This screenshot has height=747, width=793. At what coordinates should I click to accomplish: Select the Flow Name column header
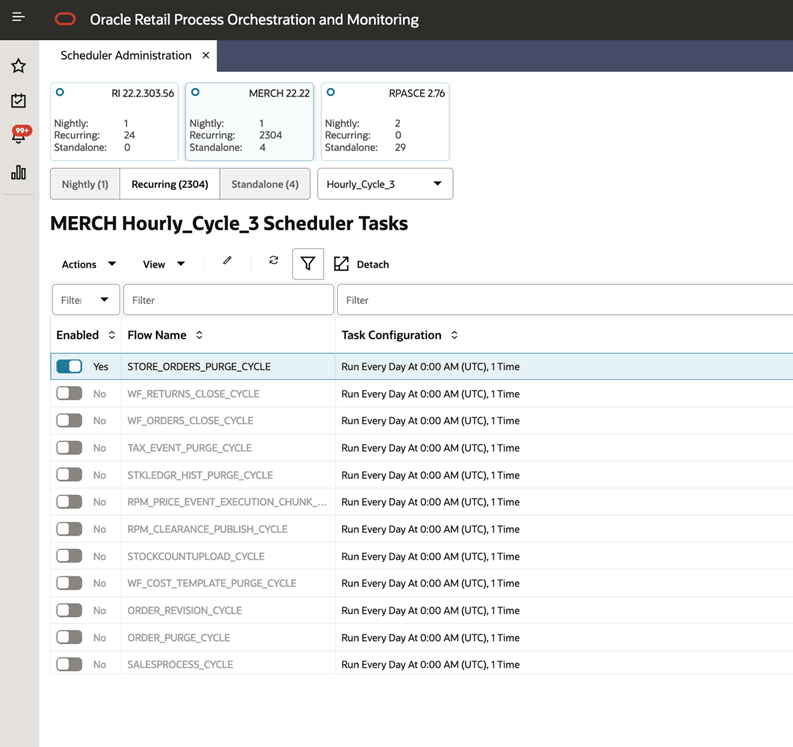point(157,335)
